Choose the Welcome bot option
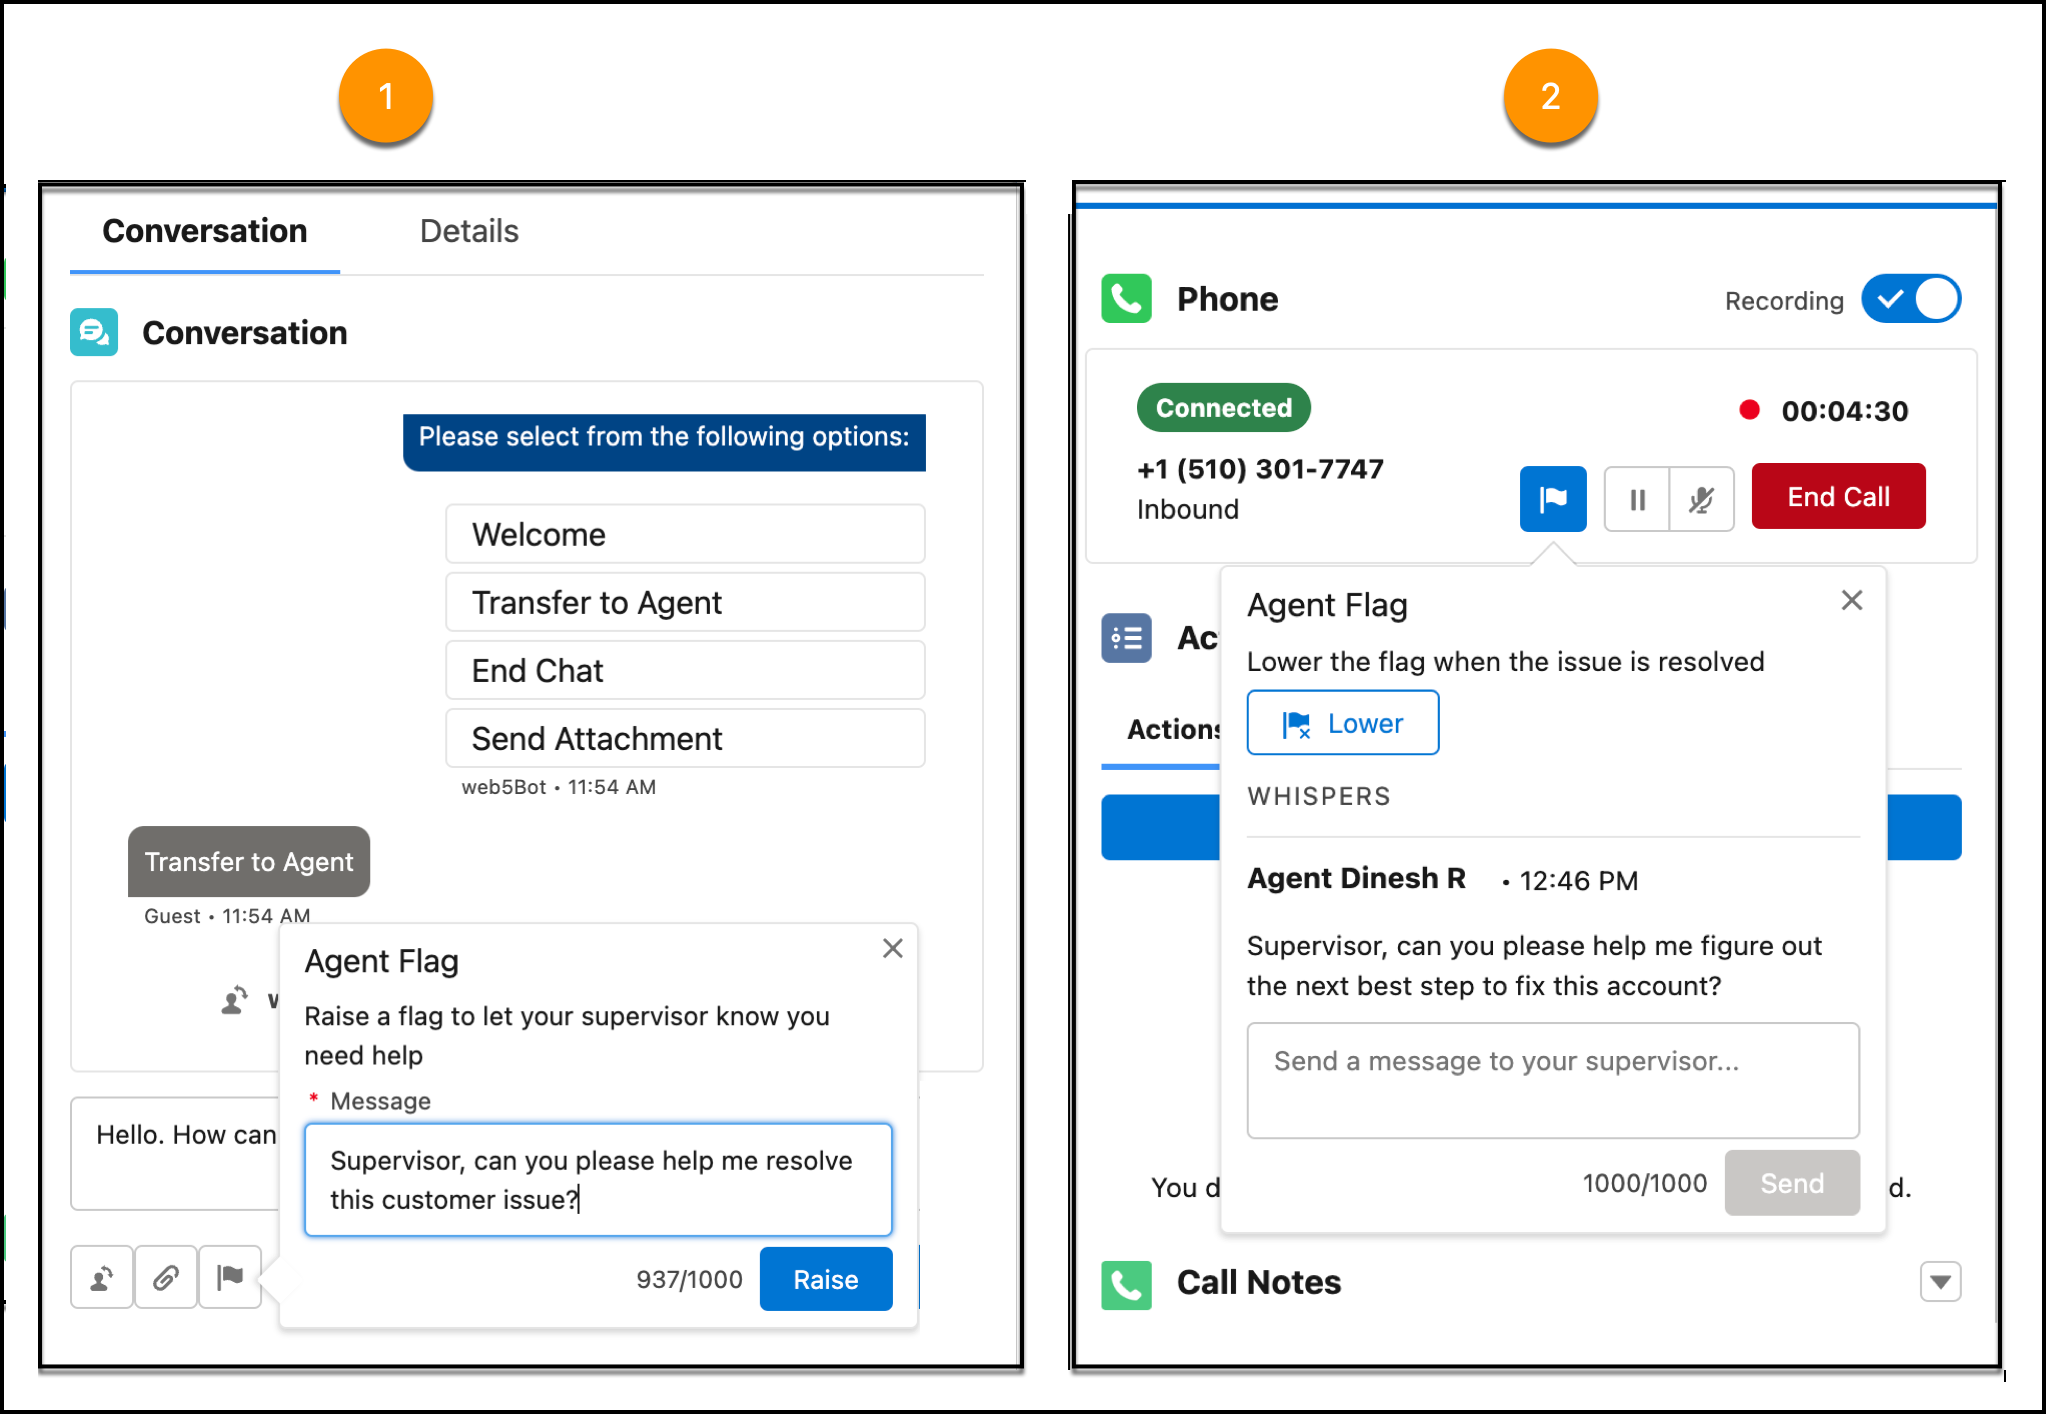 coord(685,534)
